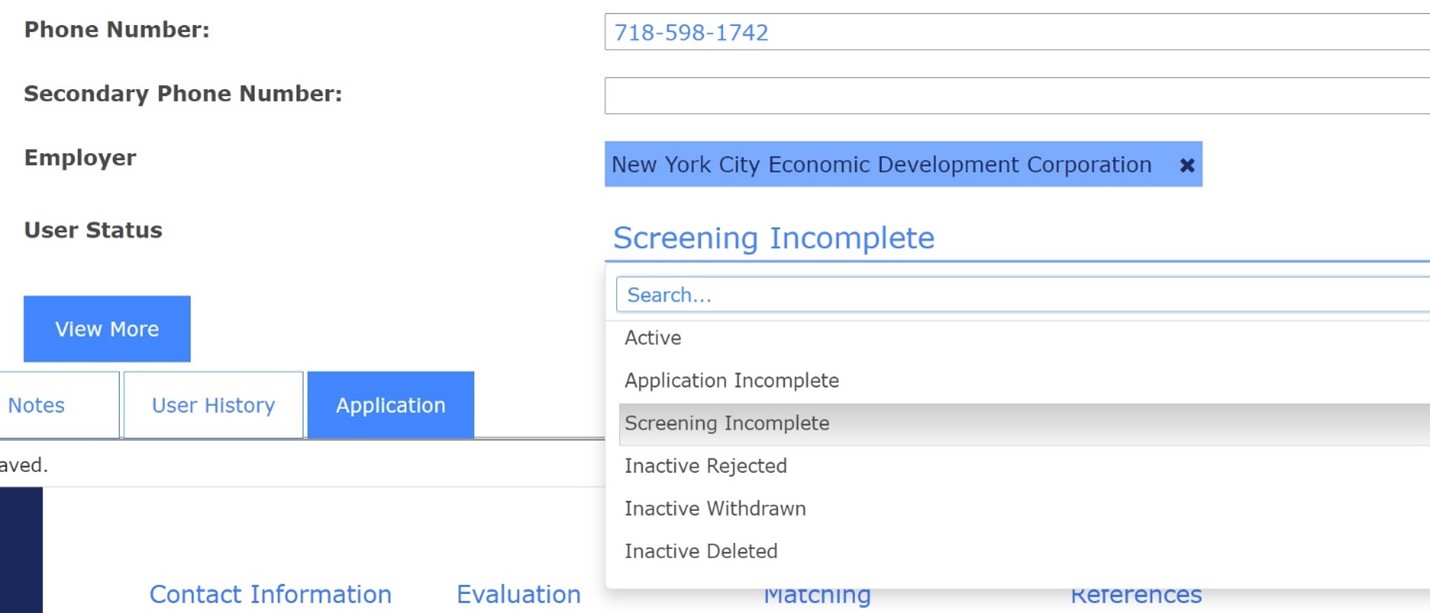Switch to the Notes tab

[x=37, y=405]
